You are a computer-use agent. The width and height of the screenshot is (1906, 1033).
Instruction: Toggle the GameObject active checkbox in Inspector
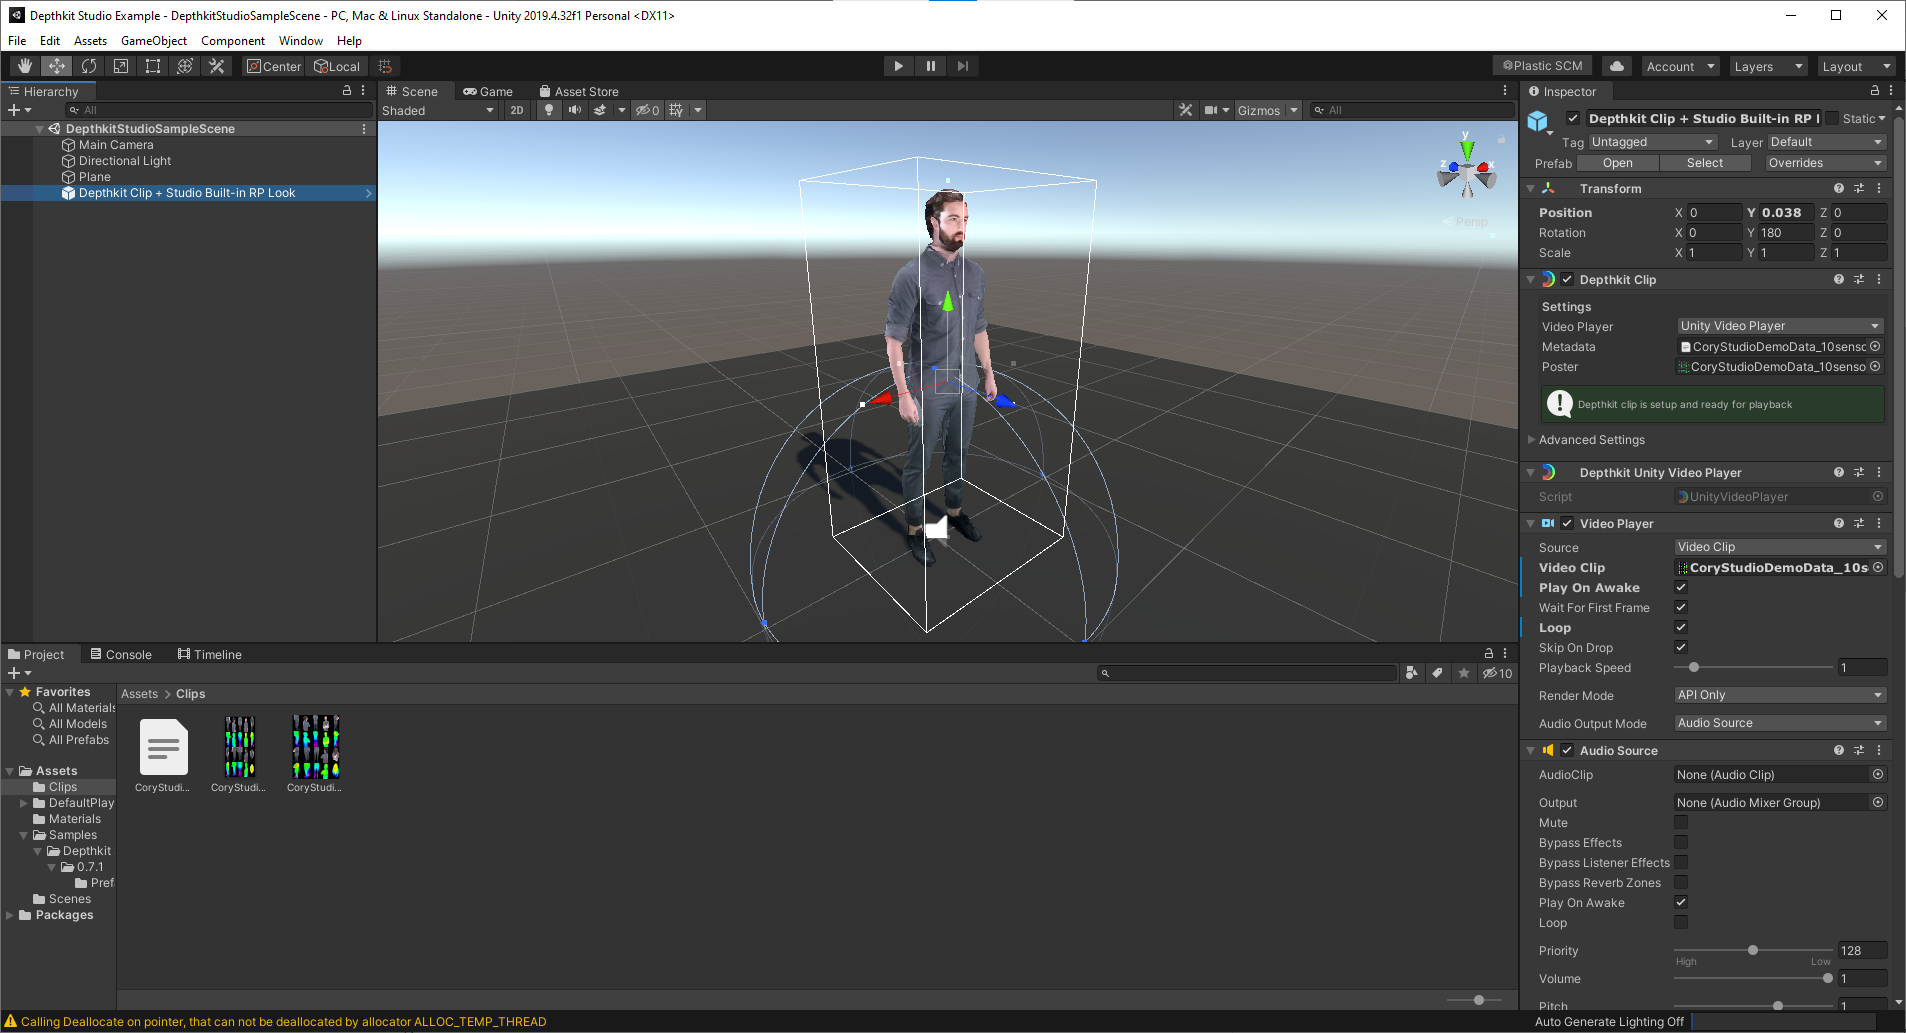click(x=1572, y=118)
